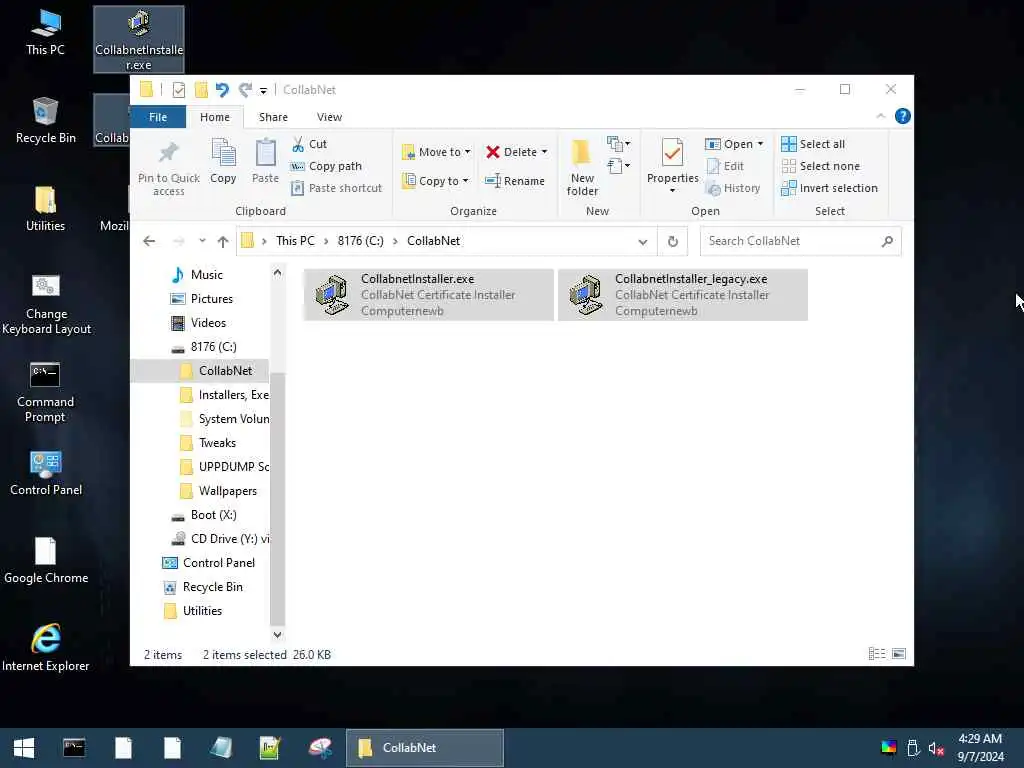Refresh the CollabNet folder
The width and height of the screenshot is (1024, 768).
(x=673, y=241)
